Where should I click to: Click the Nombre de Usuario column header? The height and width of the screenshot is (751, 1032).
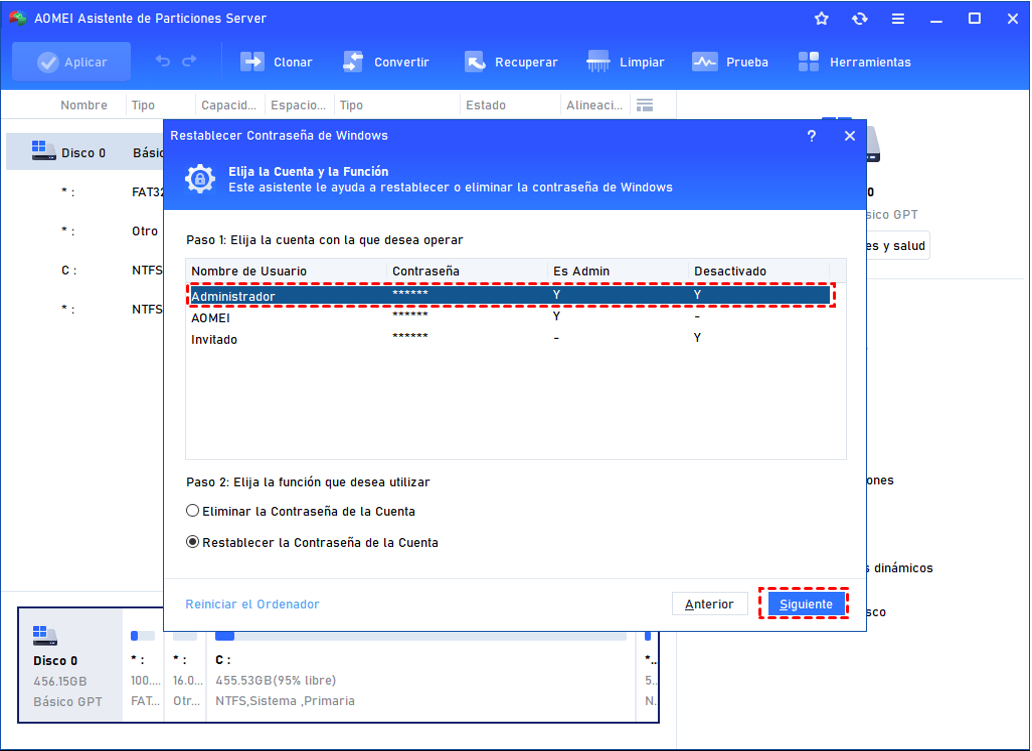pyautogui.click(x=287, y=271)
